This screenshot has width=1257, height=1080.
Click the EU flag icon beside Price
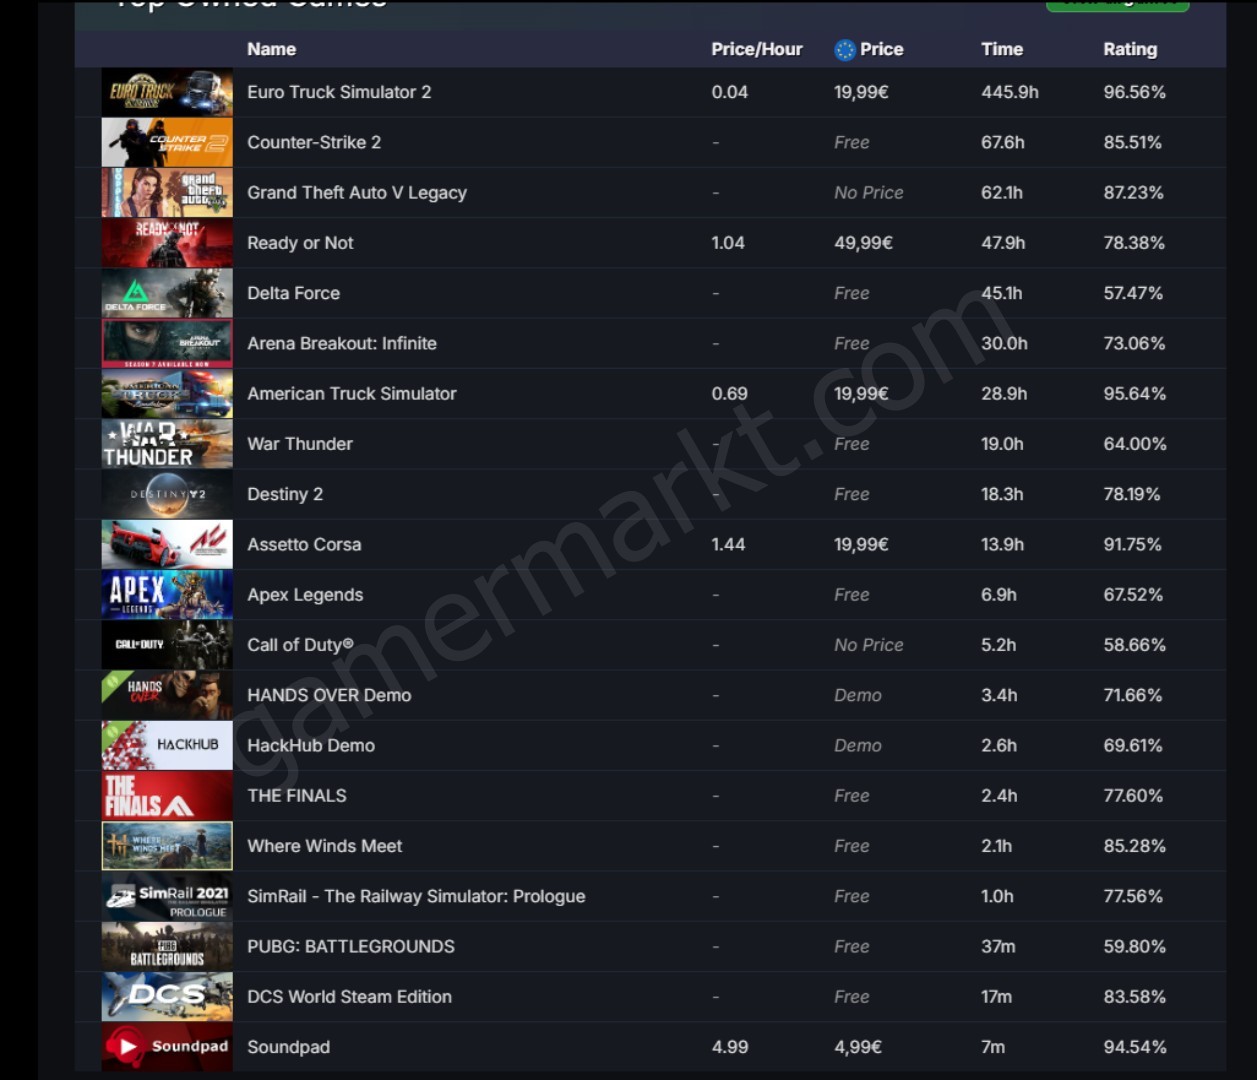click(845, 50)
